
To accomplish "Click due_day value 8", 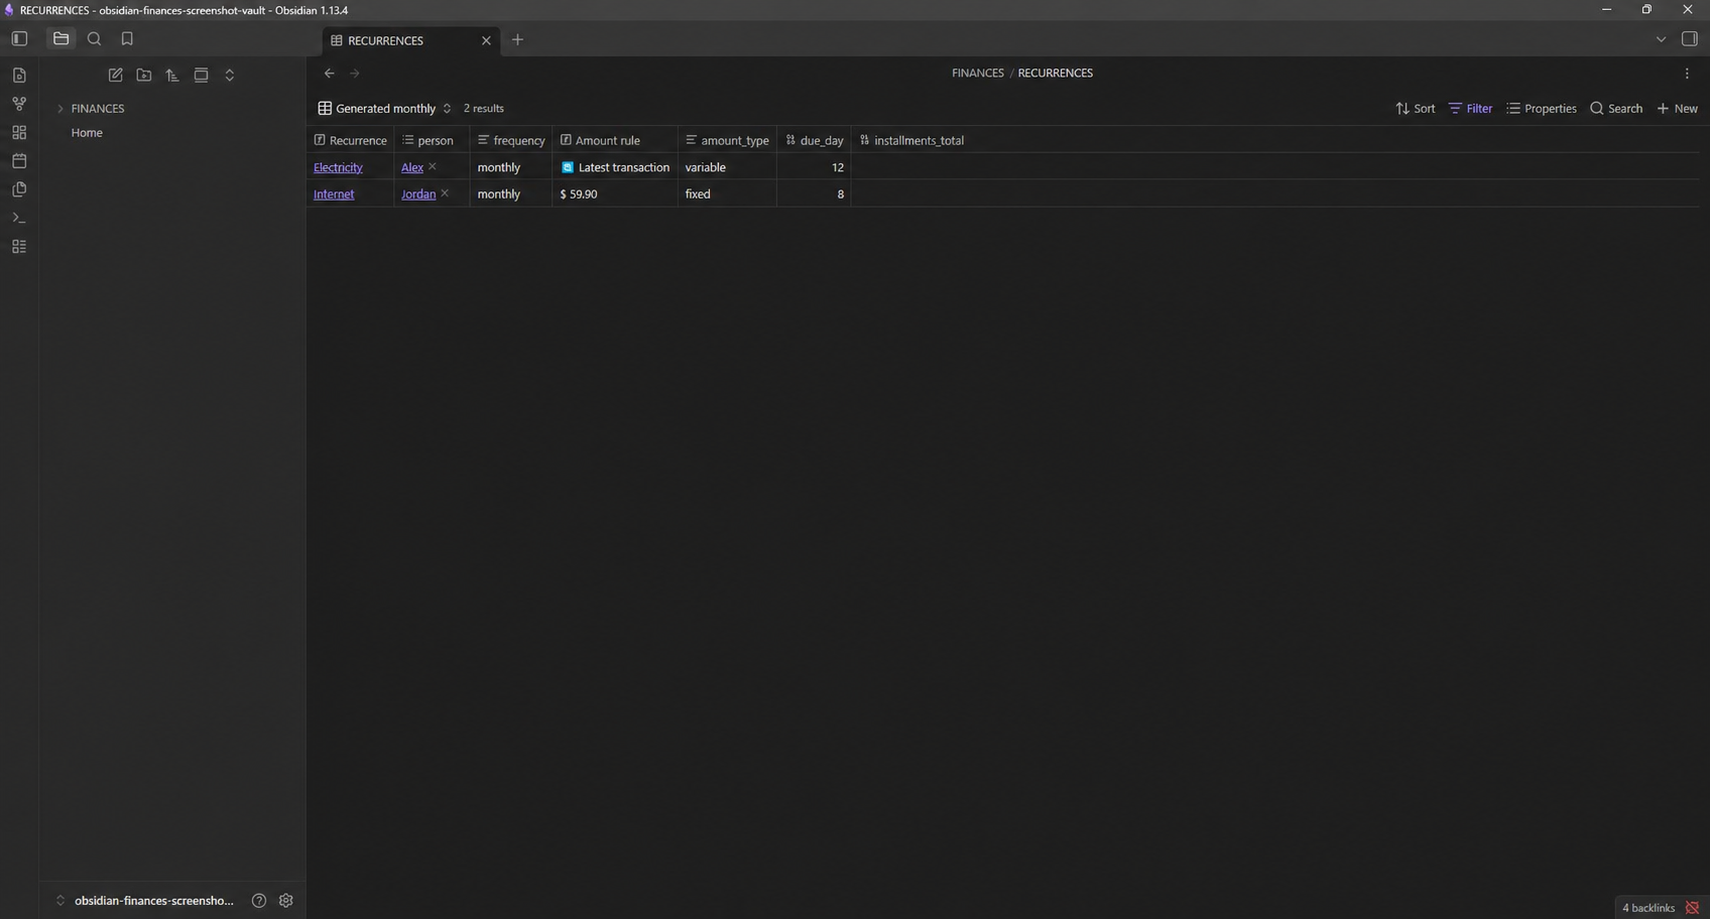I will click(x=814, y=194).
